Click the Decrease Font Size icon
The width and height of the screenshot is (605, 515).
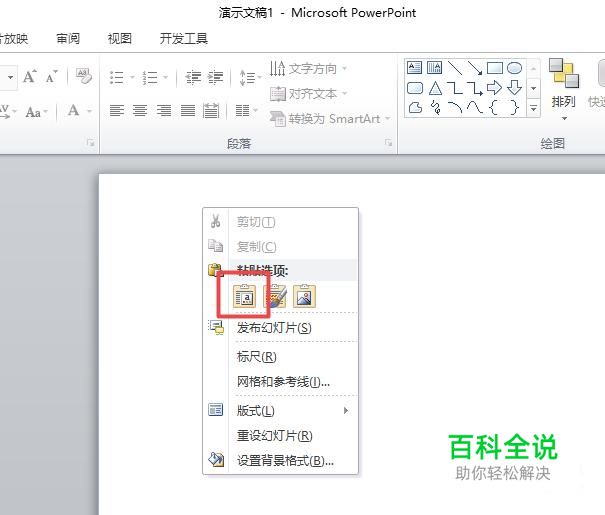tap(51, 76)
